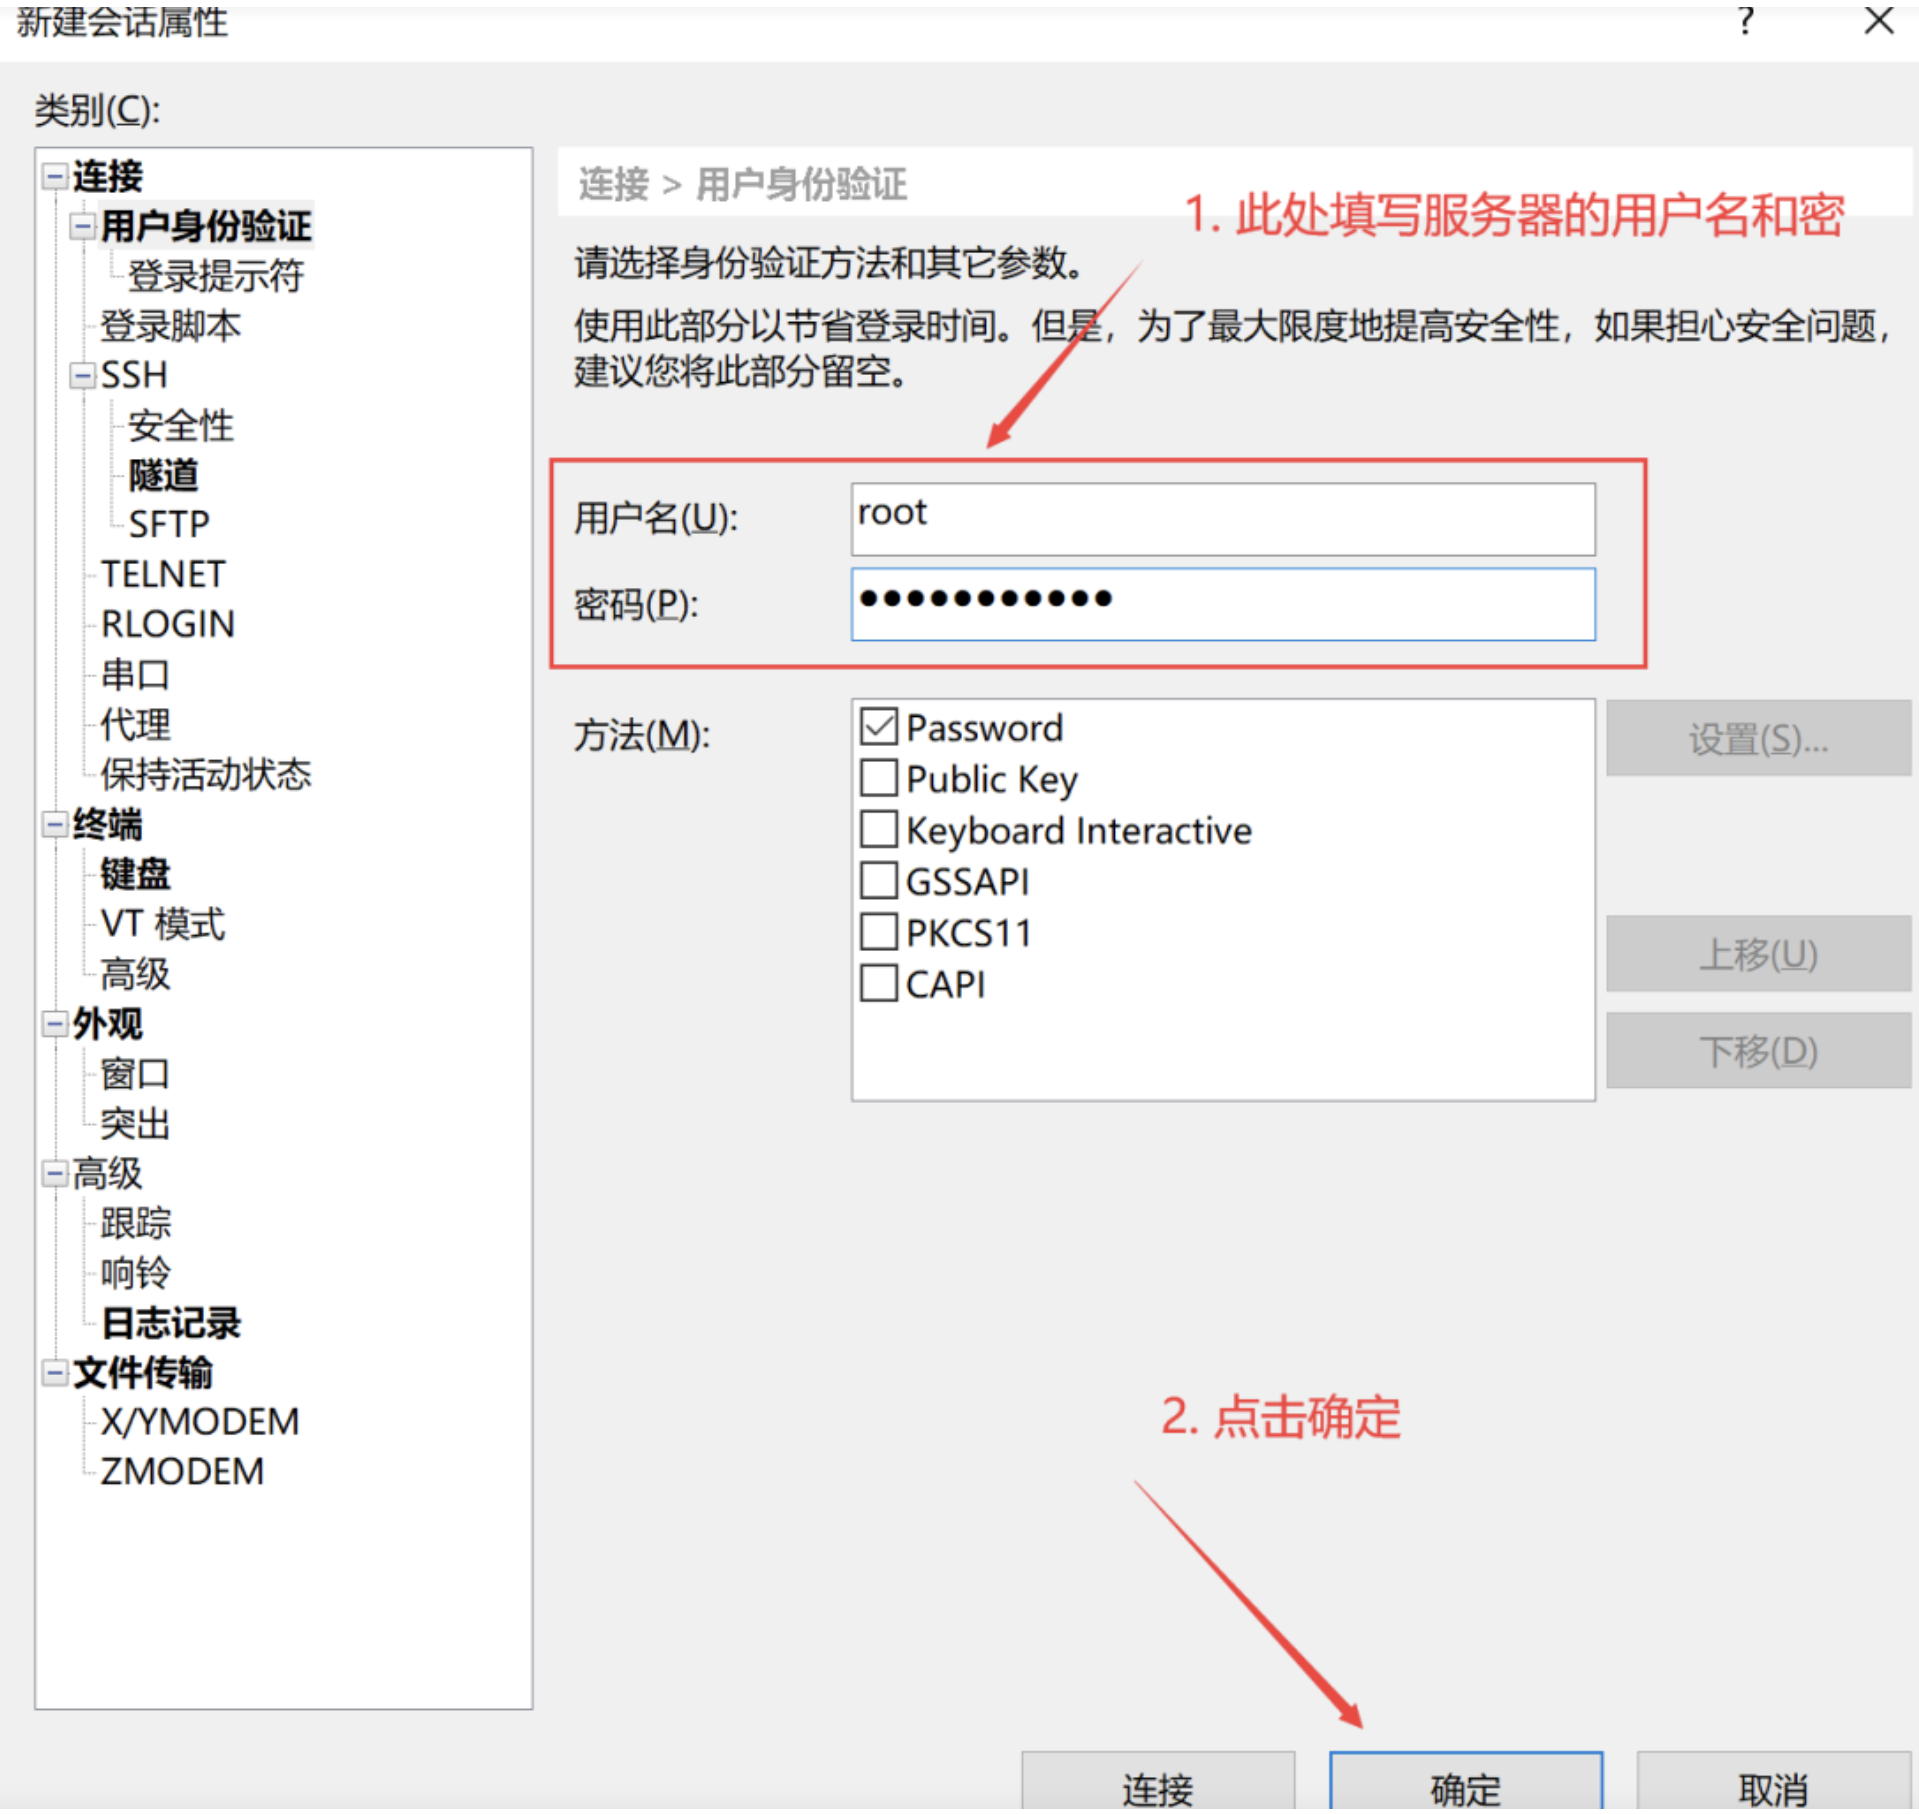Select 终端 in the category tree
Viewport: 1919px width, 1814px height.
(108, 825)
